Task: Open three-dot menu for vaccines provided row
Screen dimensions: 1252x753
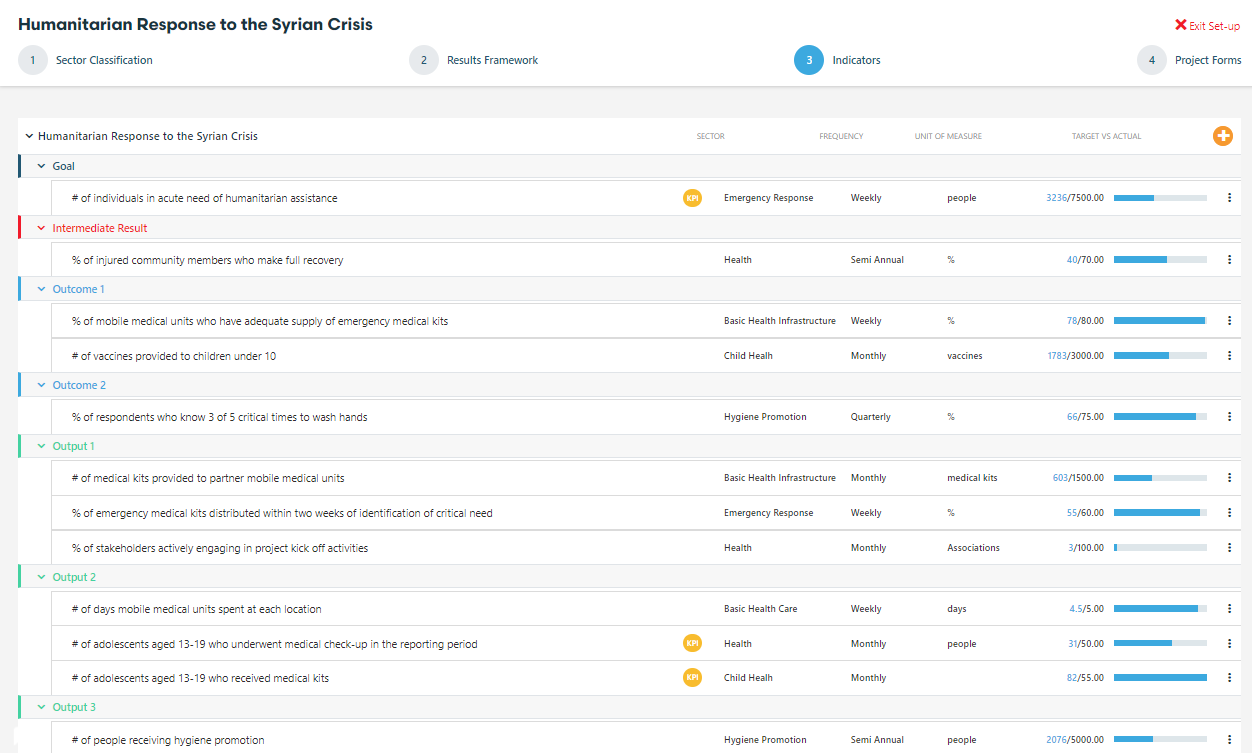Action: pos(1229,356)
